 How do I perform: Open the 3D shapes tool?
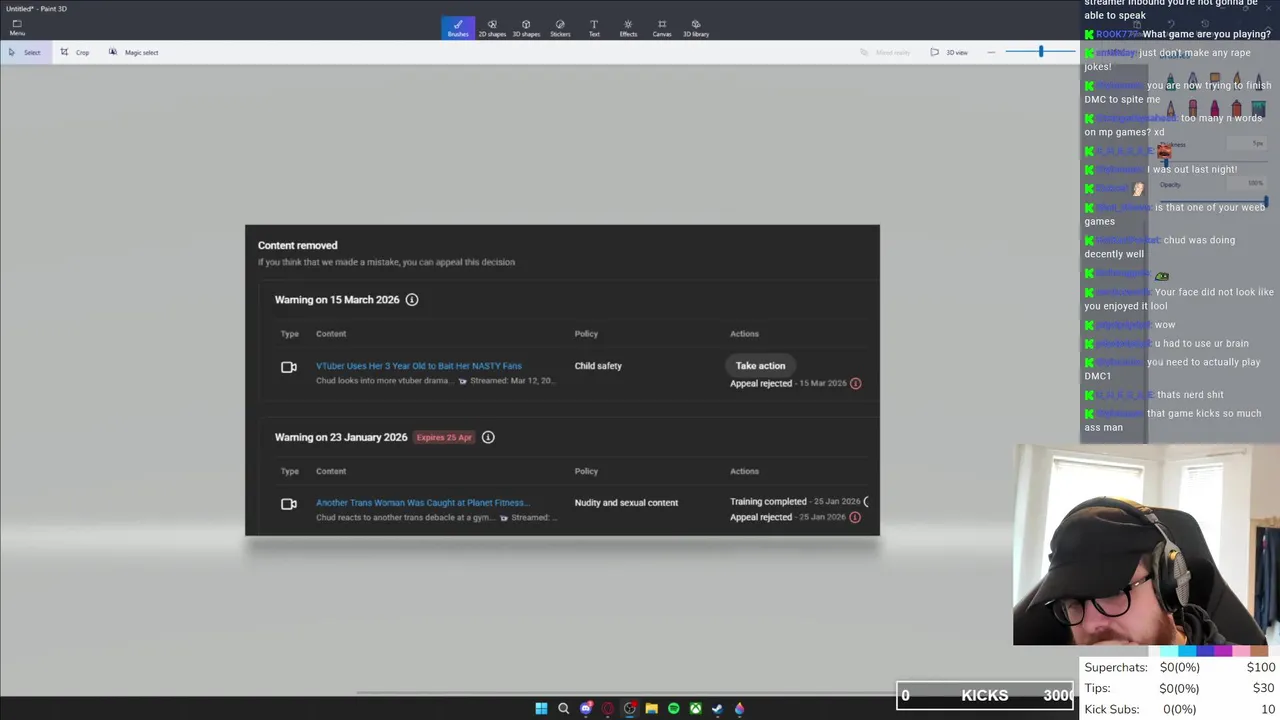click(x=526, y=28)
